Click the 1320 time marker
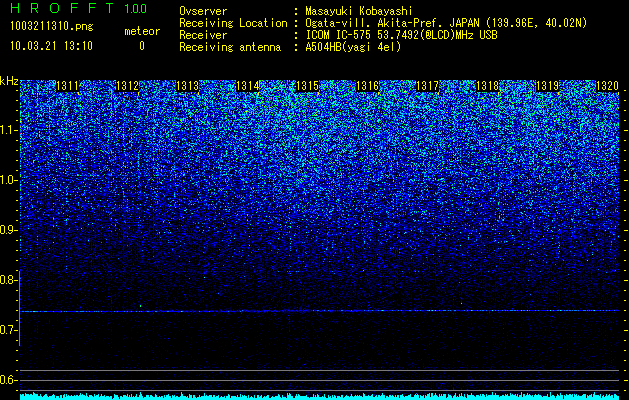 click(x=607, y=86)
